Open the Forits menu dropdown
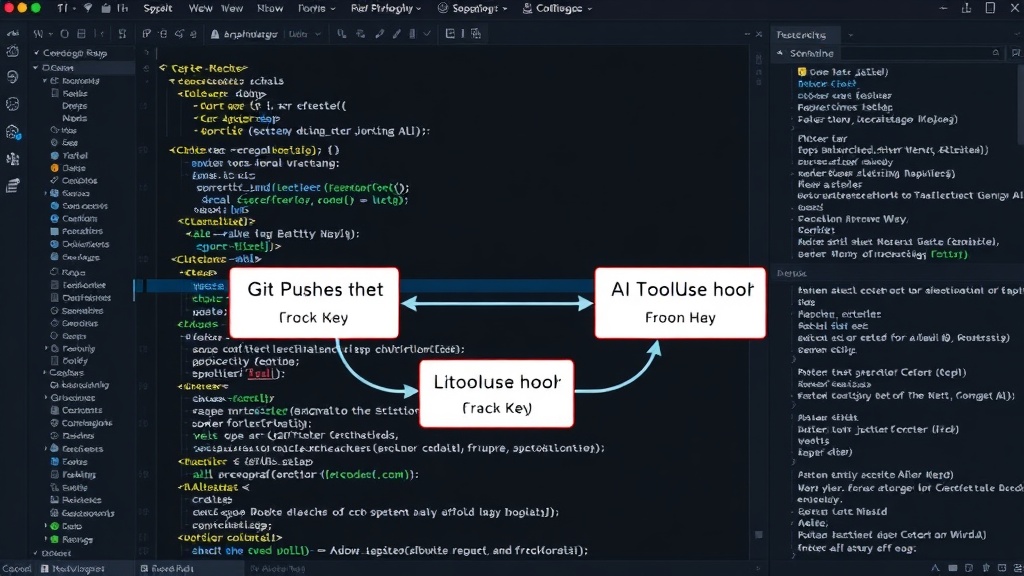Viewport: 1024px width, 576px height. pyautogui.click(x=317, y=8)
